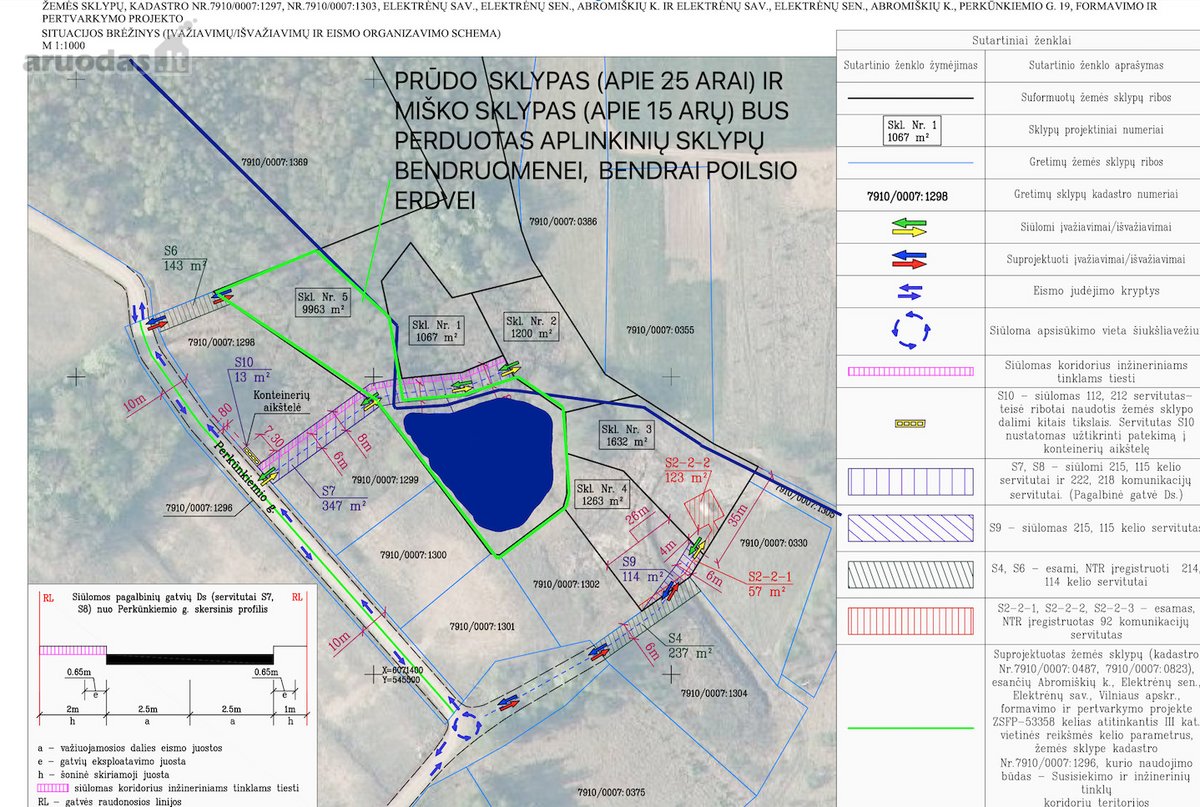Click cadastral number 7910/0007:1298 on the map
The height and width of the screenshot is (807, 1200).
click(x=222, y=342)
